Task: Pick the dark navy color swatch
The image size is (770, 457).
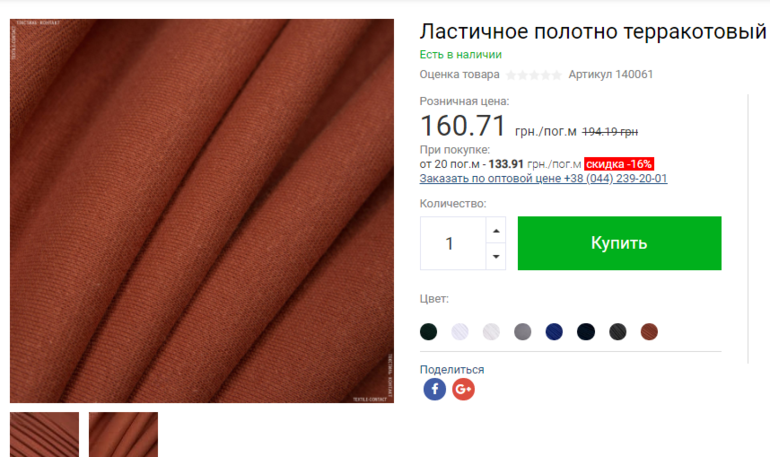Action: [x=586, y=332]
